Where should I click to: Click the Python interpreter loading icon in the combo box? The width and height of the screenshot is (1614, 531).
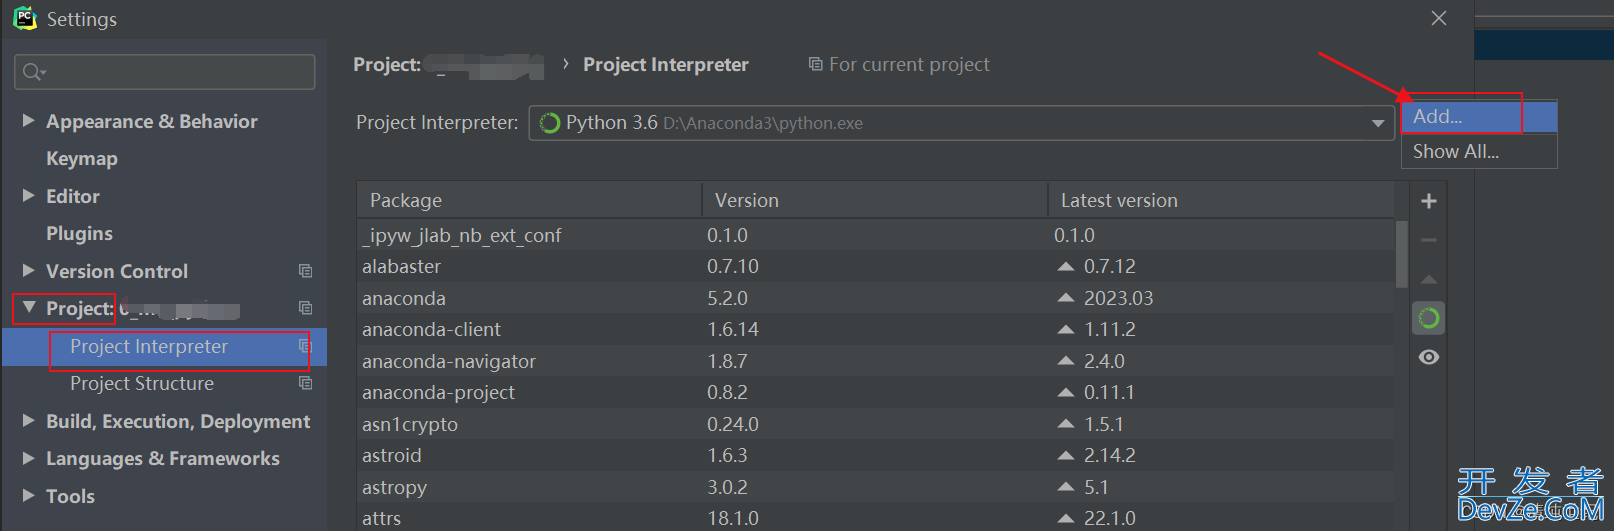[550, 123]
